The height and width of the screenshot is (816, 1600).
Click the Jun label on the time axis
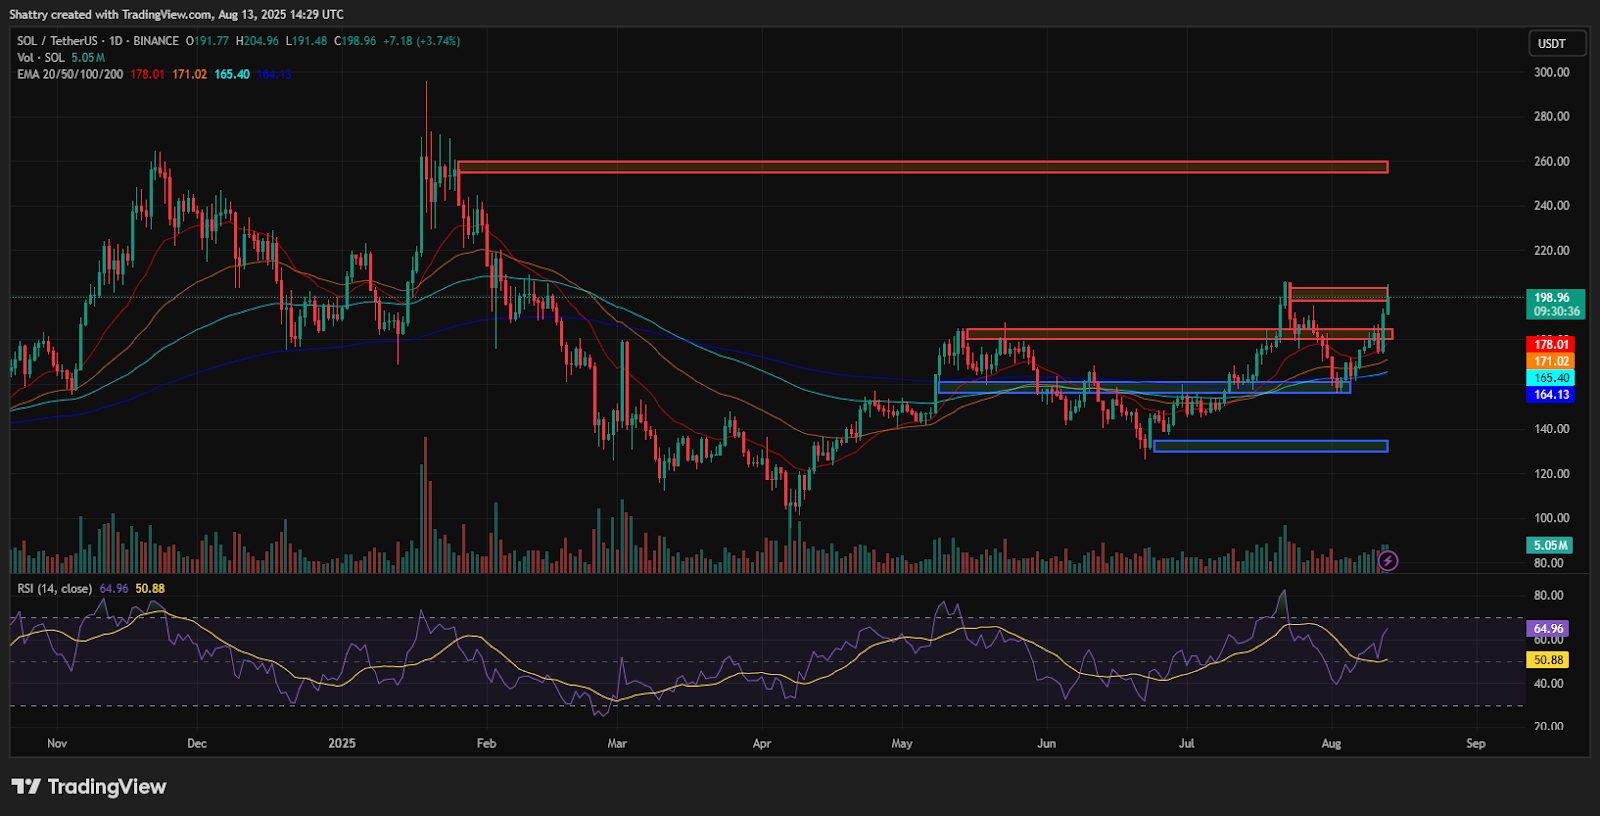point(1047,743)
